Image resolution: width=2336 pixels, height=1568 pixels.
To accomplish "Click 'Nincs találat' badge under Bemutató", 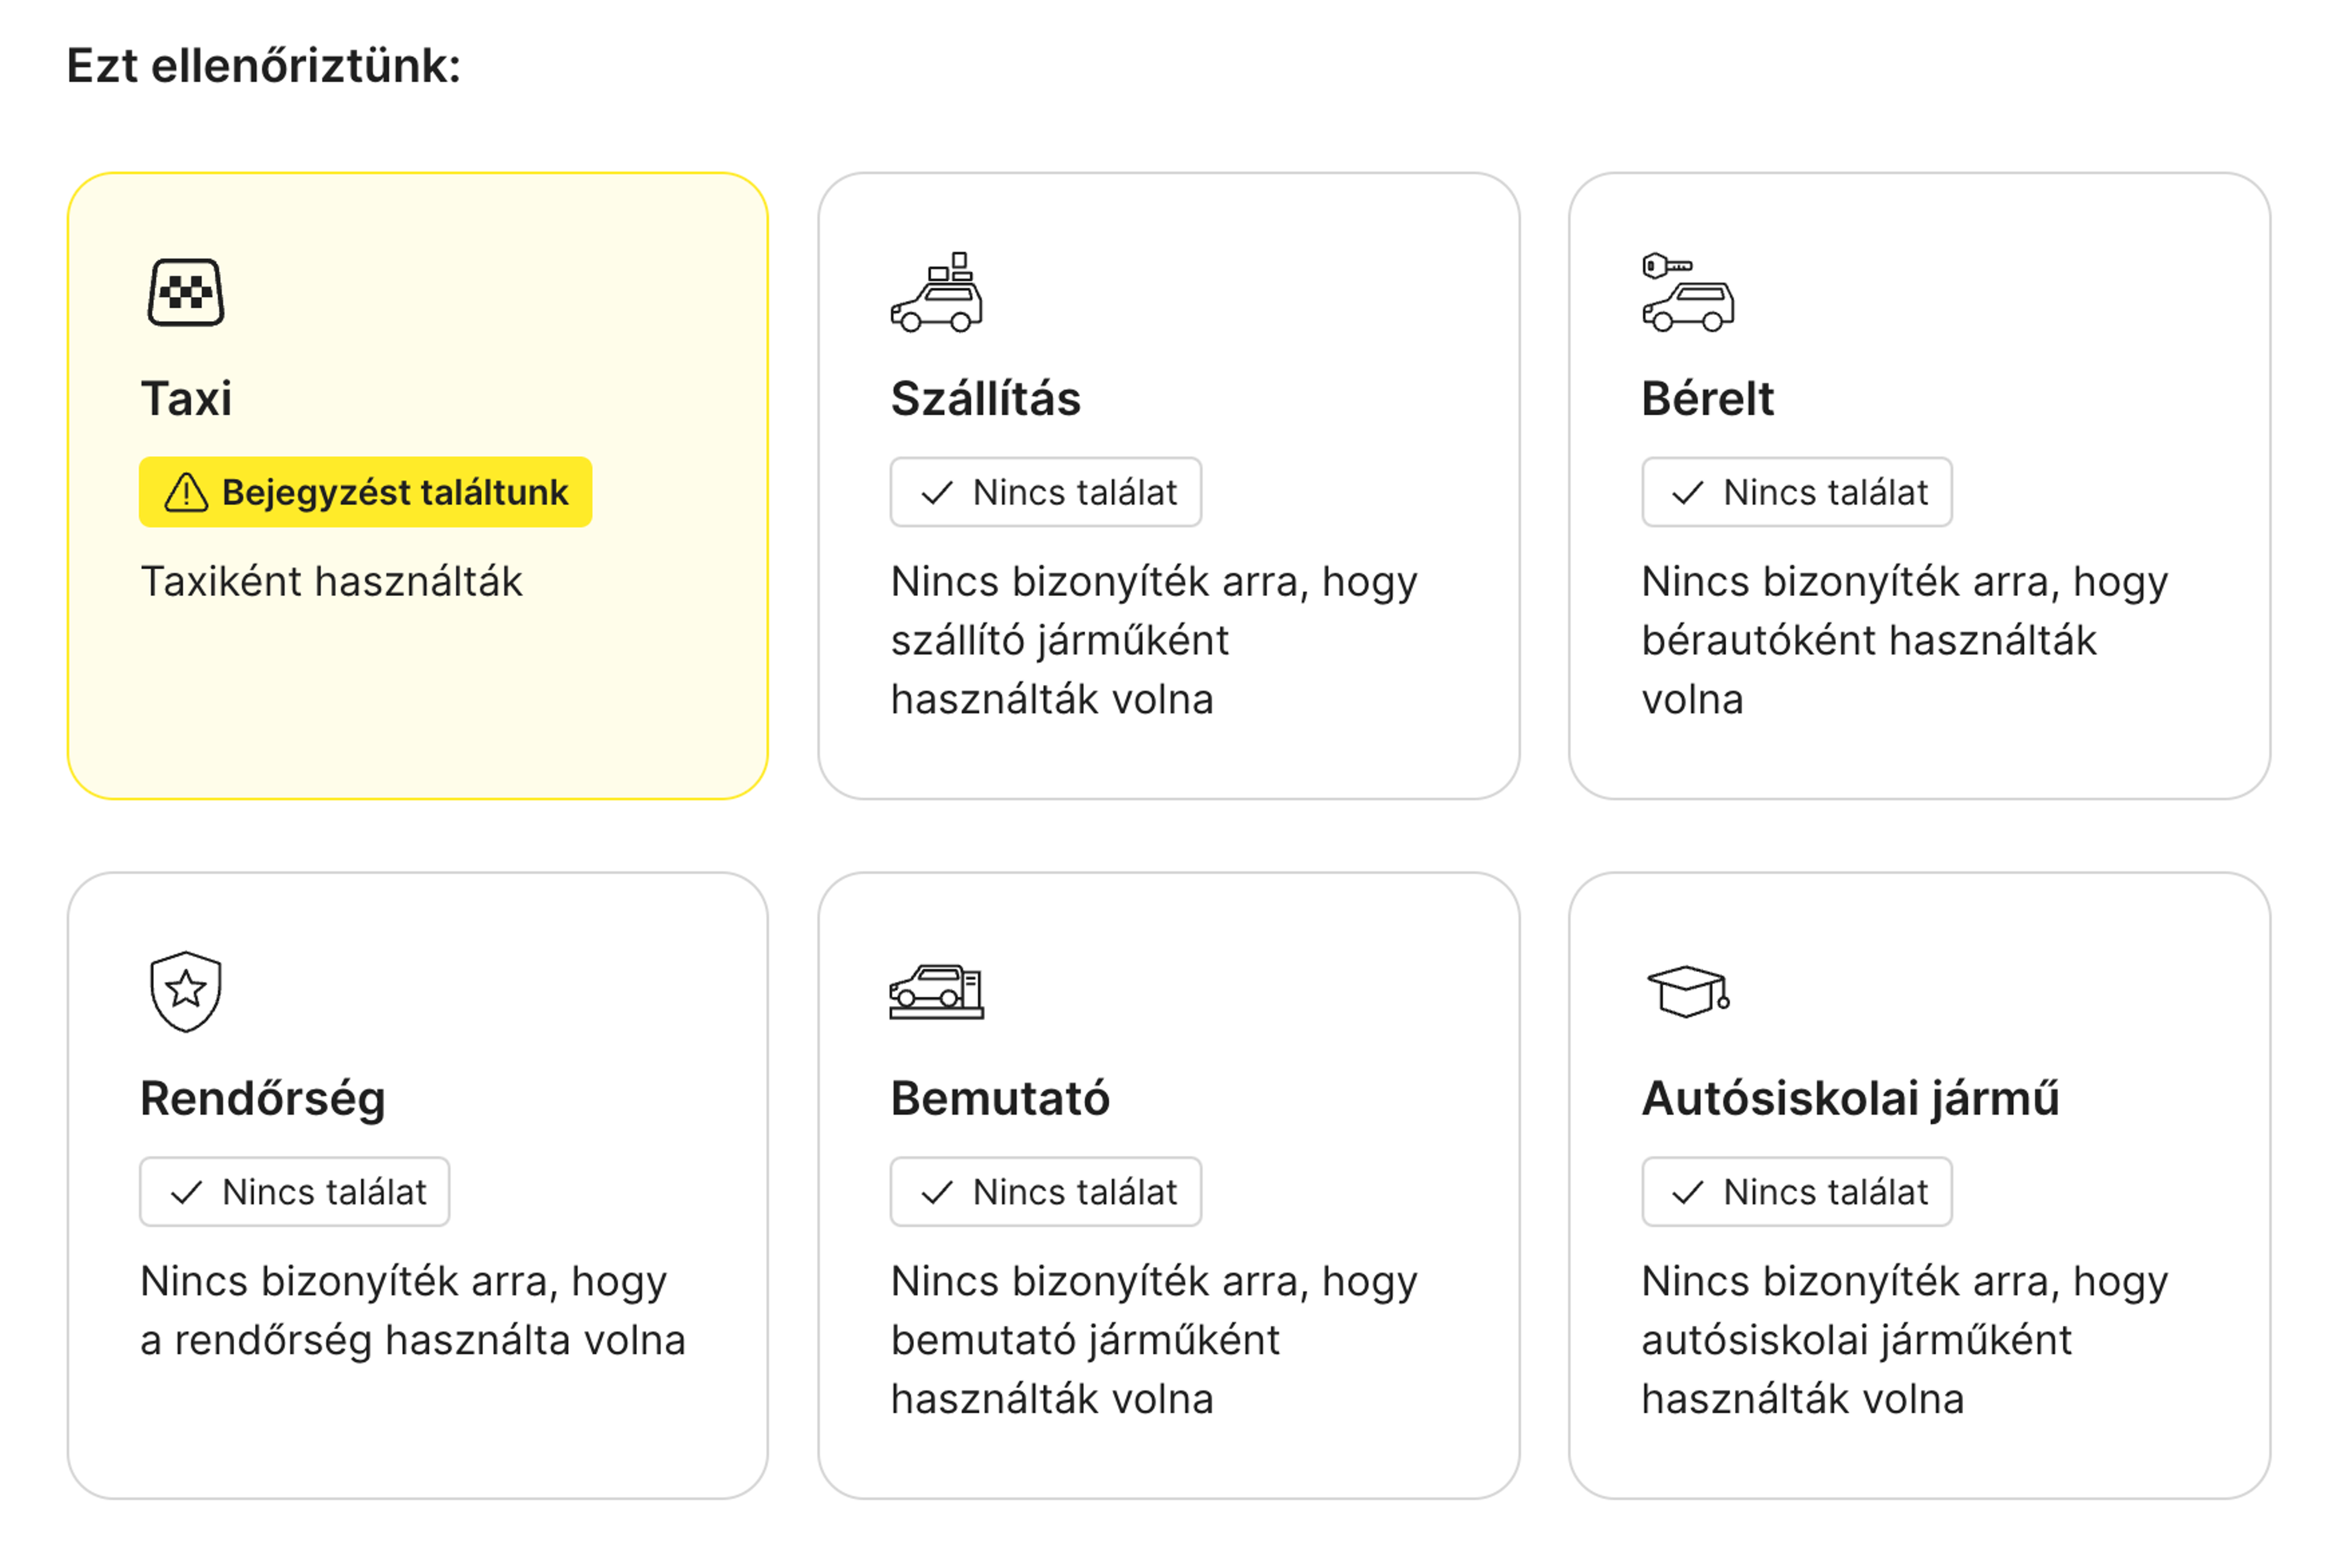I will pyautogui.click(x=1046, y=1192).
